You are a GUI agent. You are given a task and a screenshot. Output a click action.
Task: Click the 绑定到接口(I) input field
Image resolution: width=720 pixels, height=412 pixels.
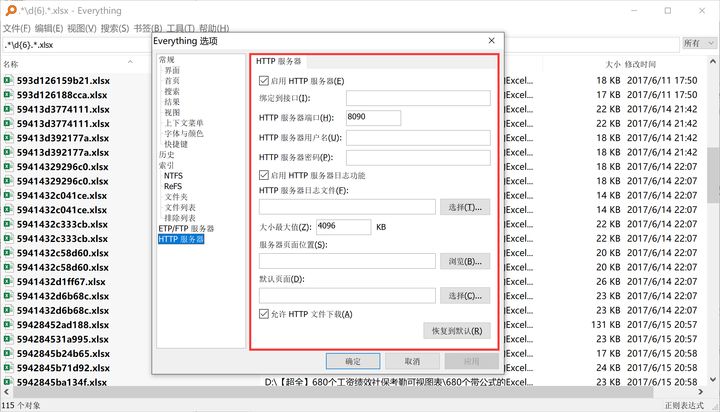418,98
